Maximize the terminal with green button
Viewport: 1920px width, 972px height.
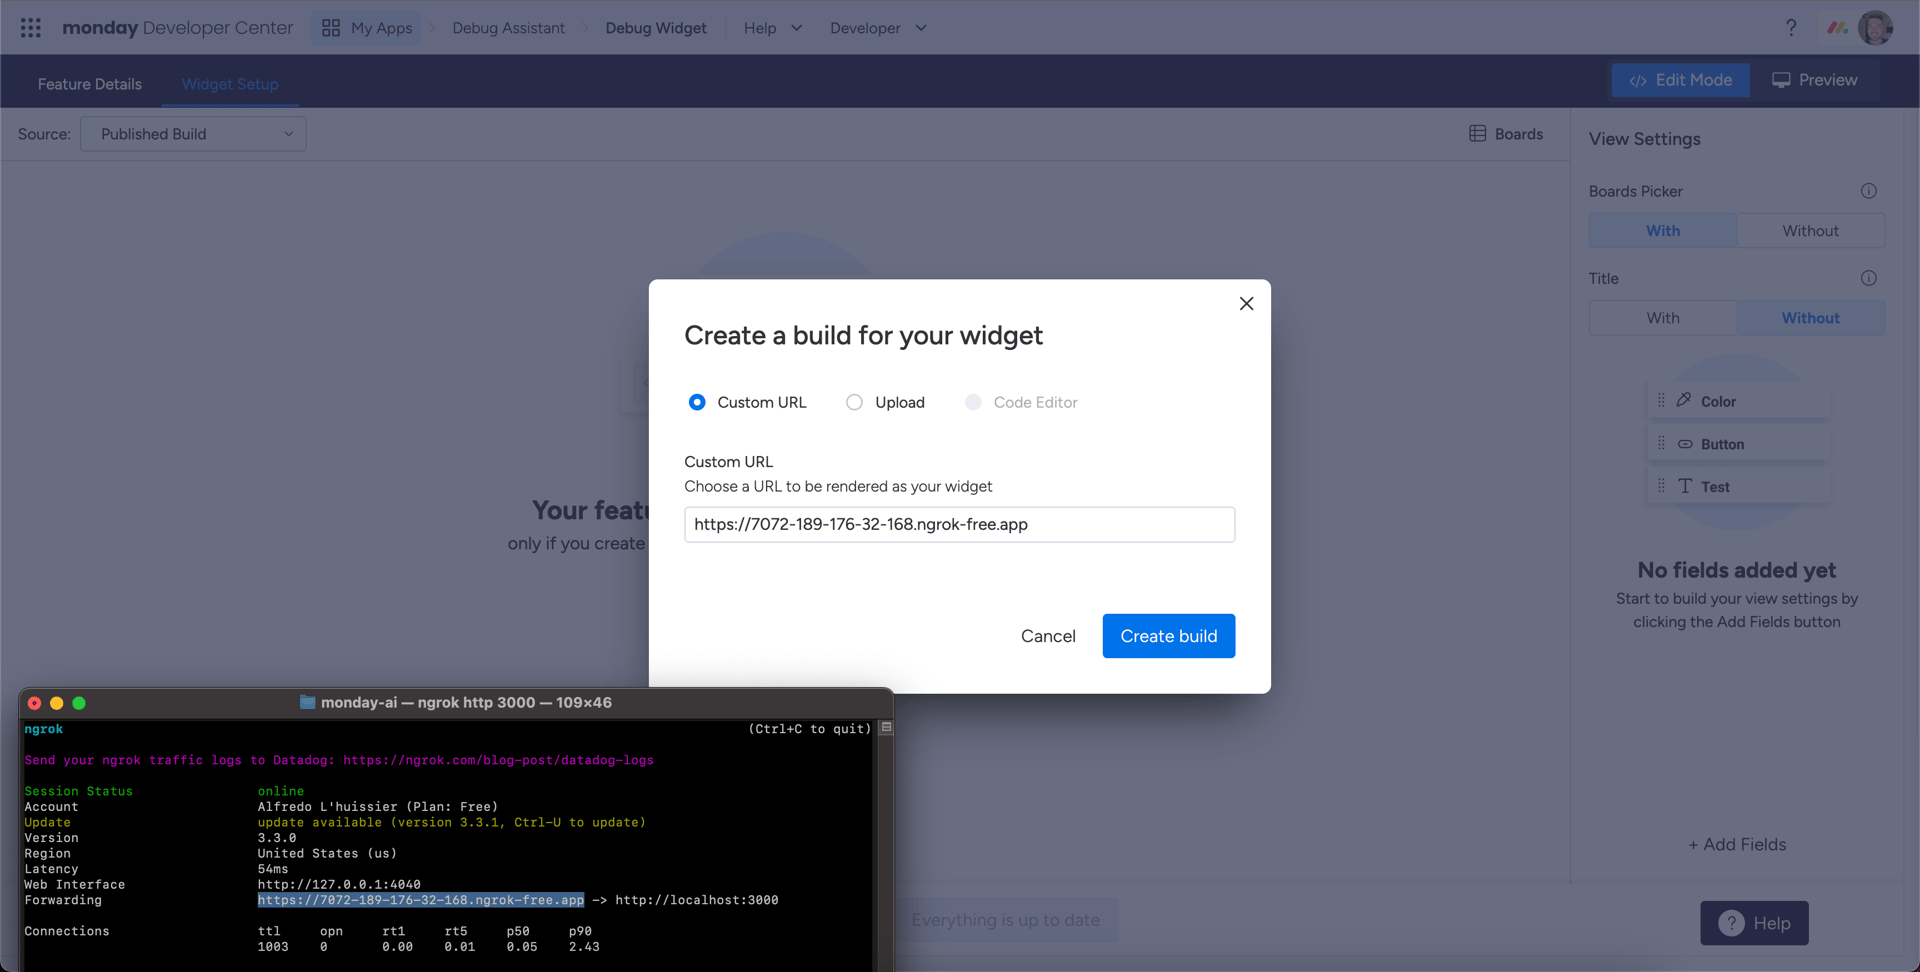pos(79,703)
